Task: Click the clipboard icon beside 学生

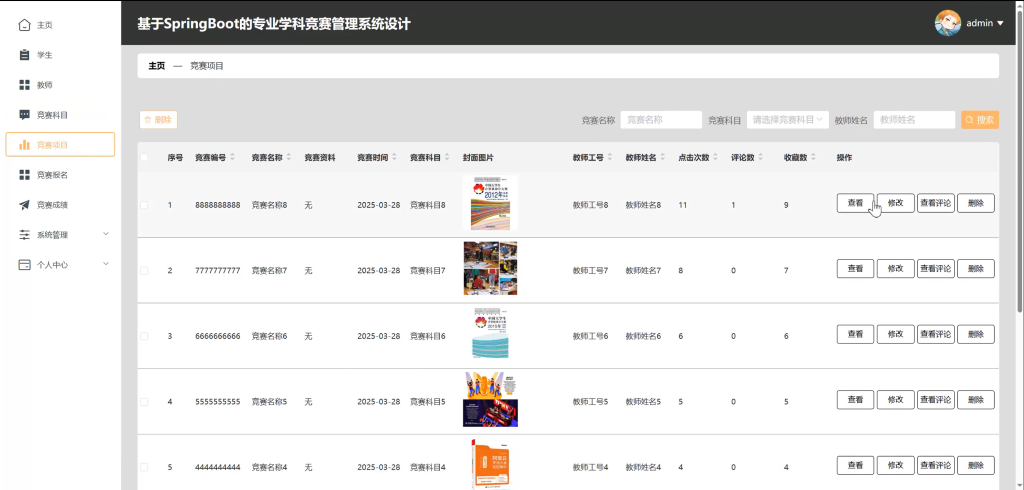Action: [x=24, y=55]
